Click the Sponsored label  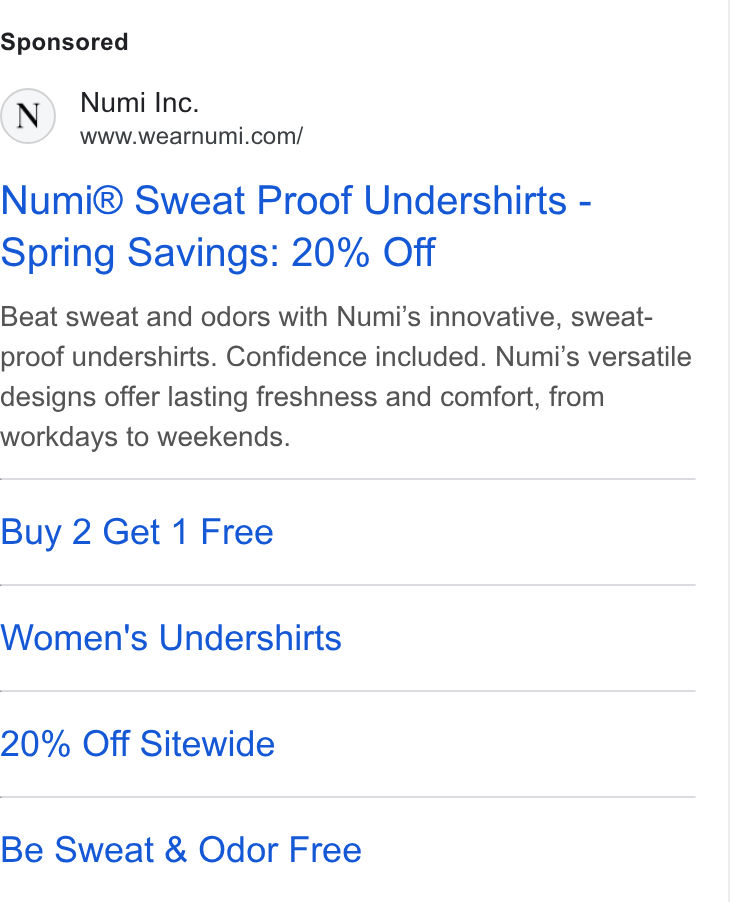(x=64, y=43)
